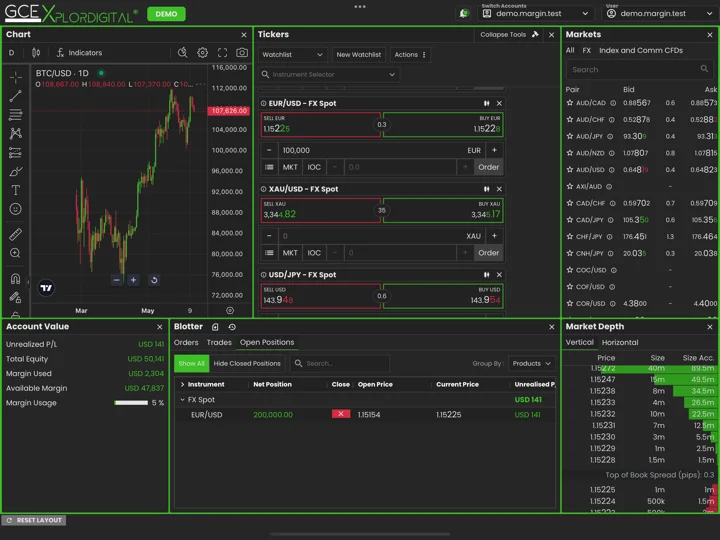Open the Switch Accounts dropdown
The width and height of the screenshot is (720, 540).
tap(536, 13)
